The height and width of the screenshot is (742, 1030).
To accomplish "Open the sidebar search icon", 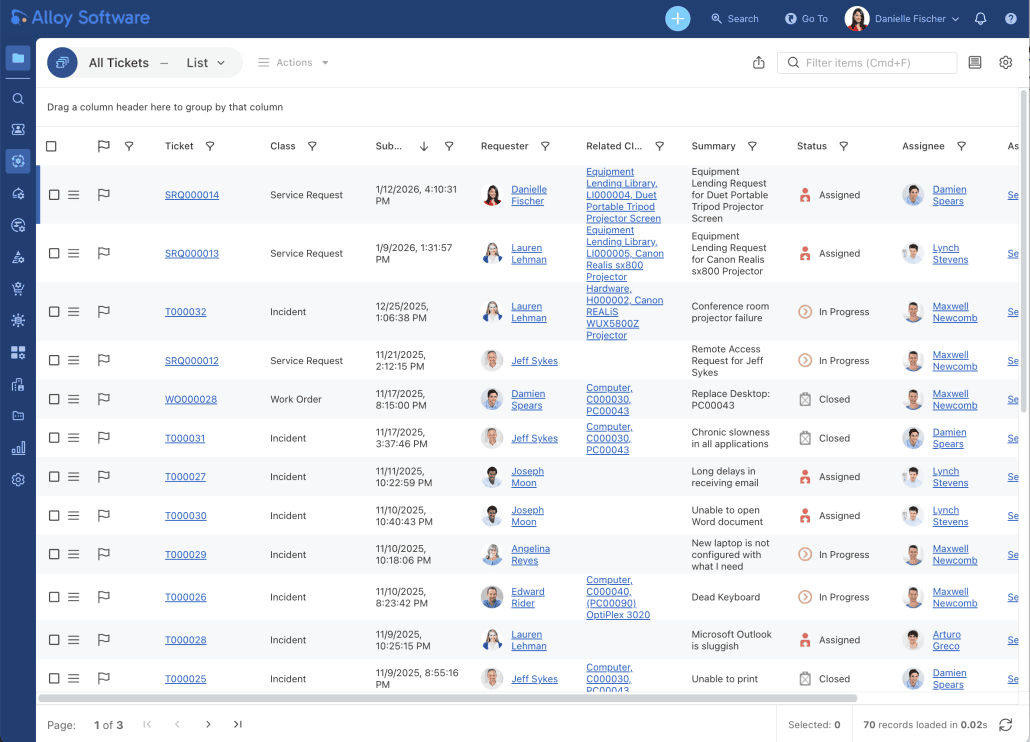I will tap(18, 99).
